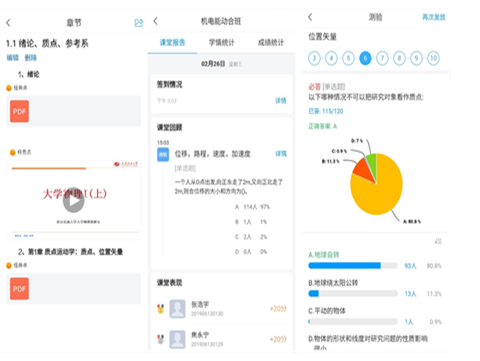Click the 1.1 绪论、质点、参考系 title
The height and width of the screenshot is (361, 480).
click(47, 43)
